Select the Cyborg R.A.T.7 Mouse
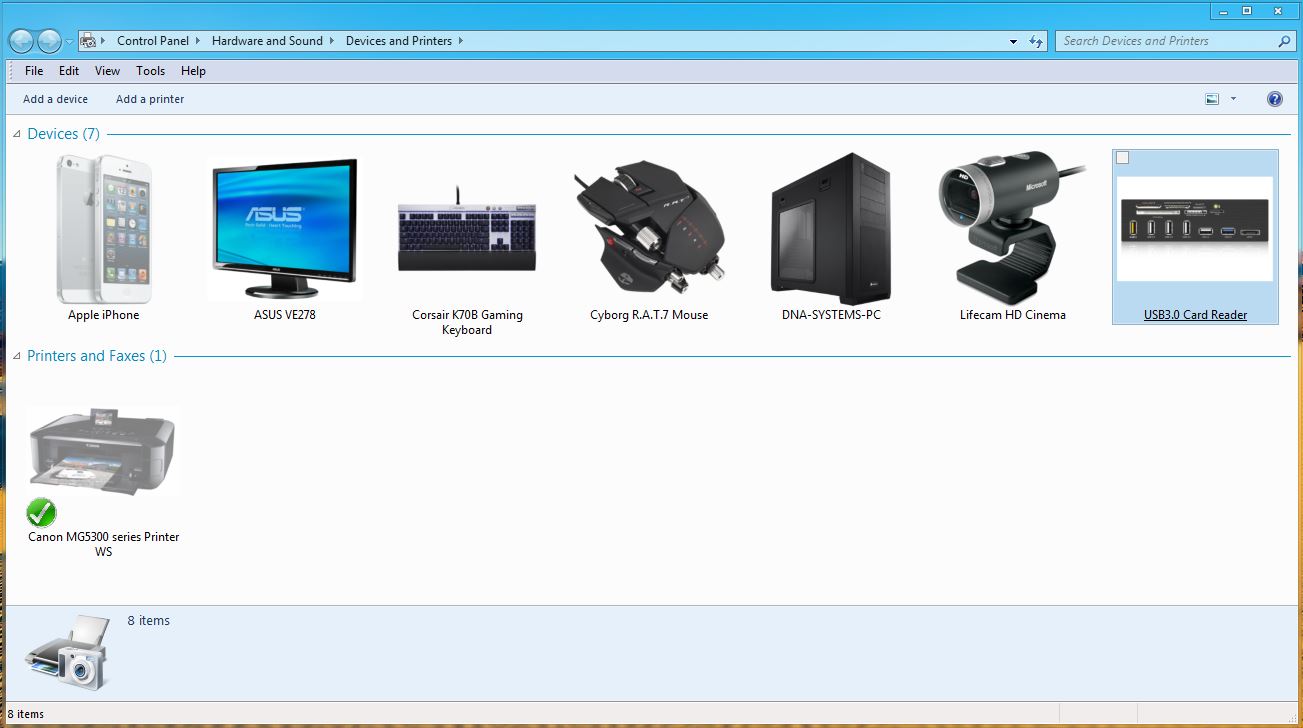The width and height of the screenshot is (1303, 728). (x=648, y=230)
